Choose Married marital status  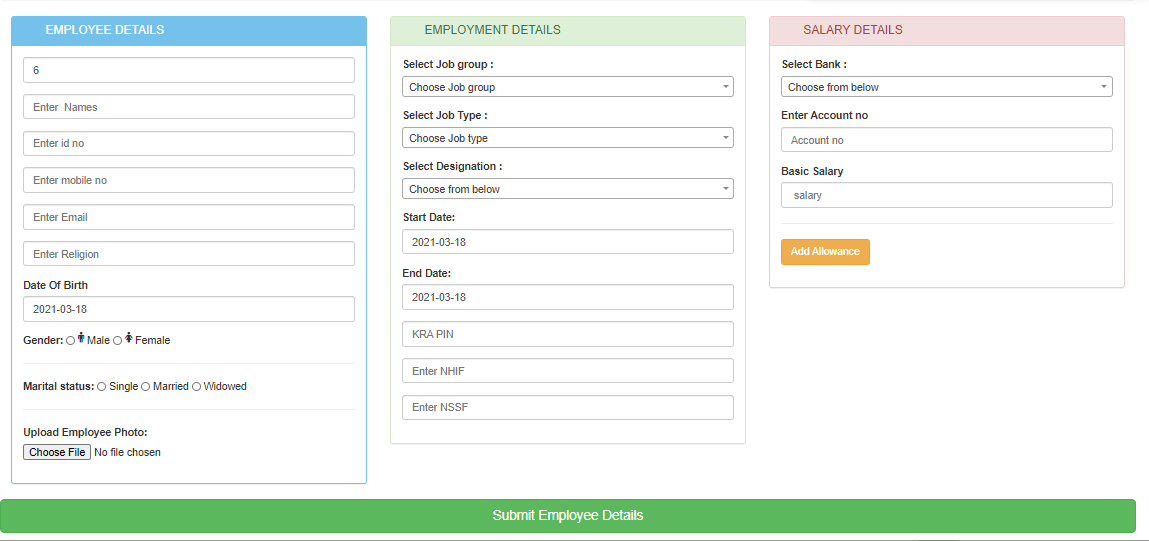point(146,387)
